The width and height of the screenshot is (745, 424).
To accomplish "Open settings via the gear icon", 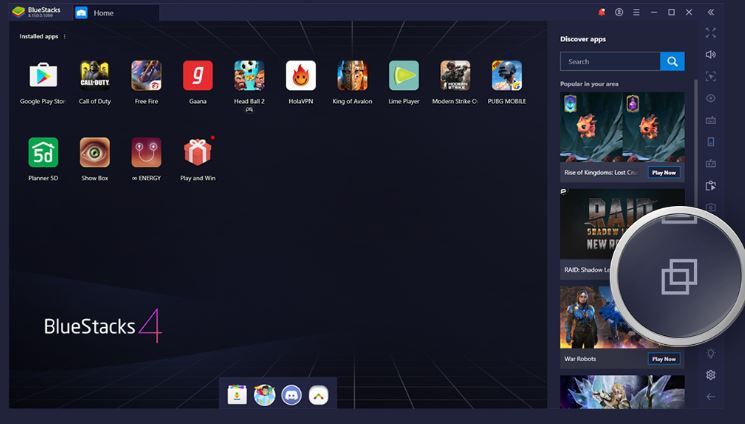I will pos(711,375).
